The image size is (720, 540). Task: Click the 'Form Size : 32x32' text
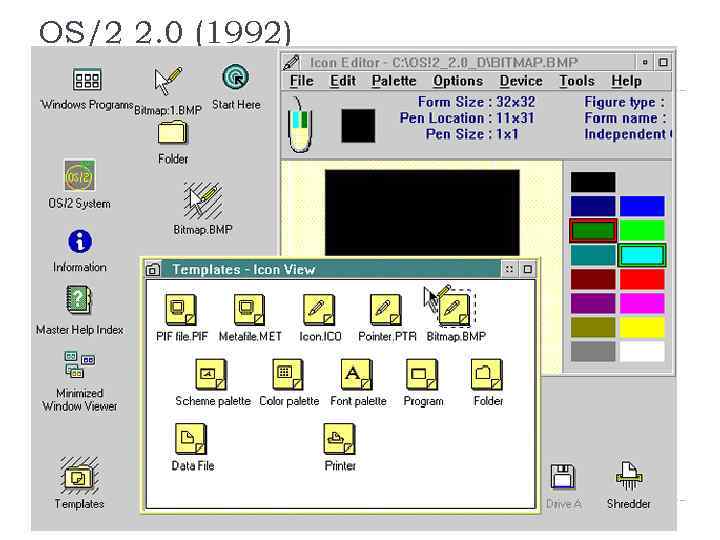[x=476, y=102]
